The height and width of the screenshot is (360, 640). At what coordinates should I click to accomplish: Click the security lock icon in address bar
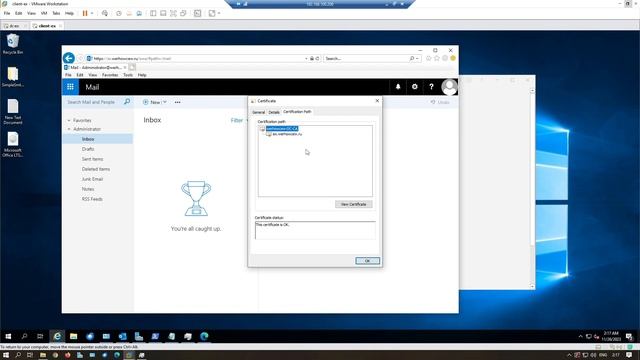tap(312, 58)
